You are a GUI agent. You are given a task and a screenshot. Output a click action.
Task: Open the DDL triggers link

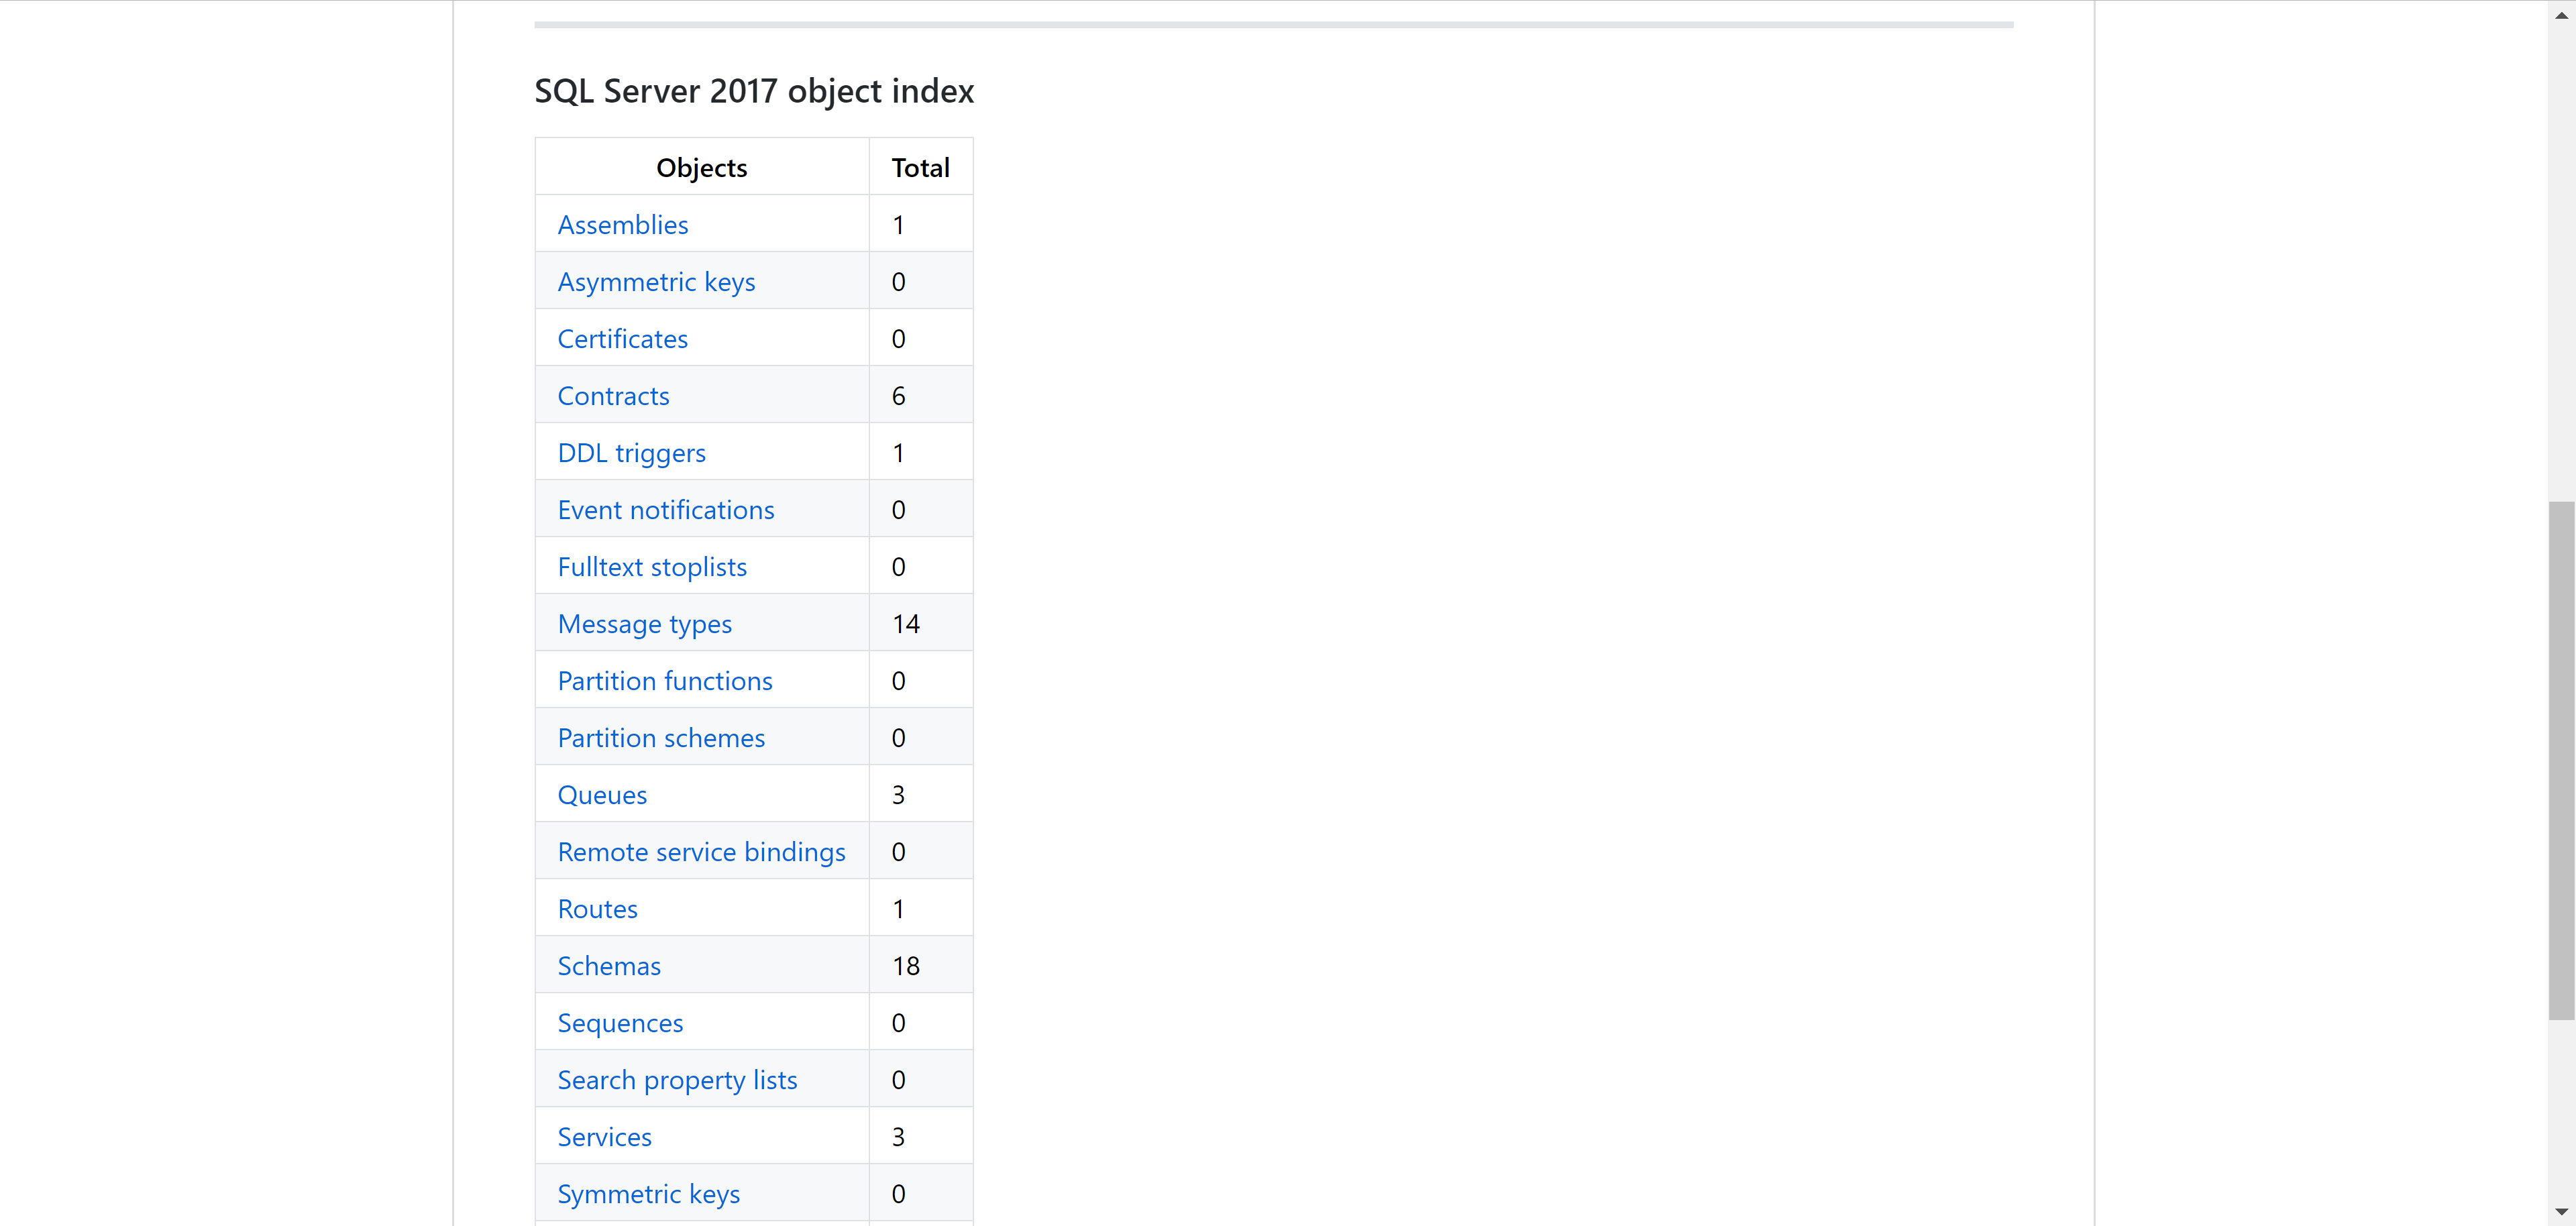tap(631, 453)
